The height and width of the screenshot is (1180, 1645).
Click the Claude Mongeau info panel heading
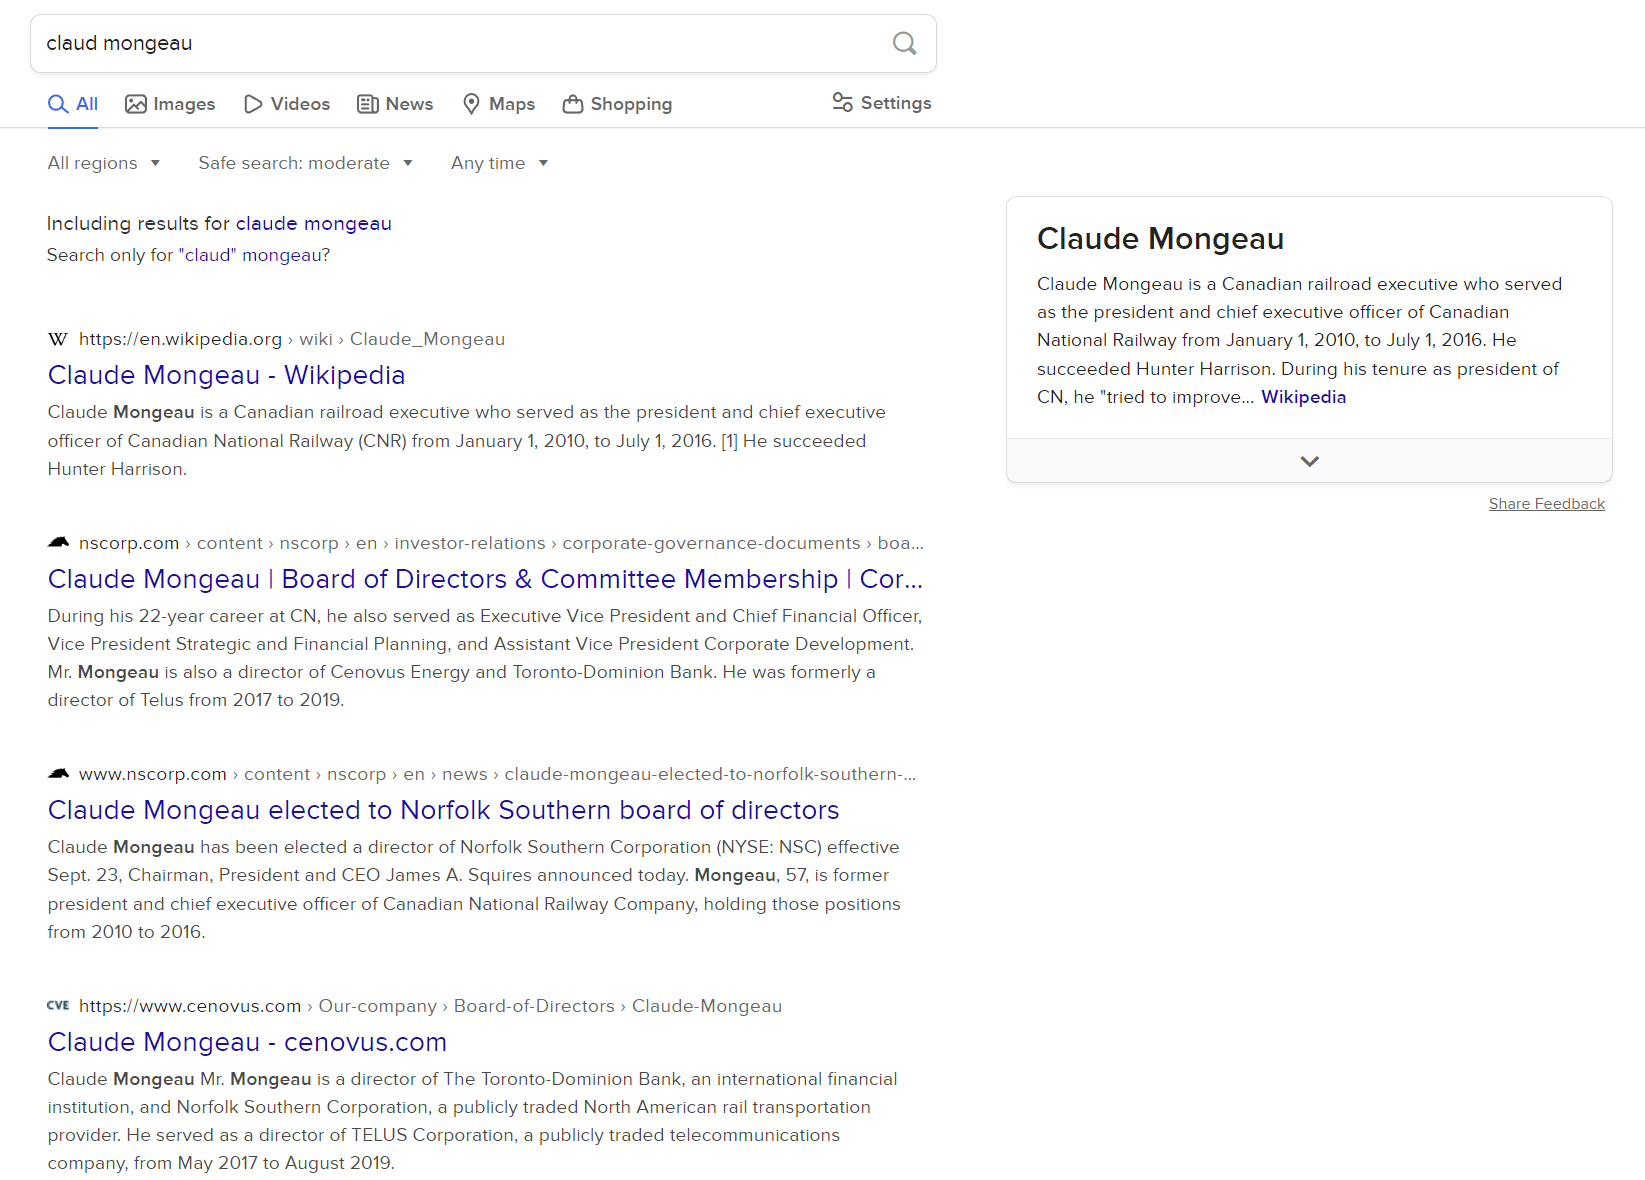[1160, 239]
